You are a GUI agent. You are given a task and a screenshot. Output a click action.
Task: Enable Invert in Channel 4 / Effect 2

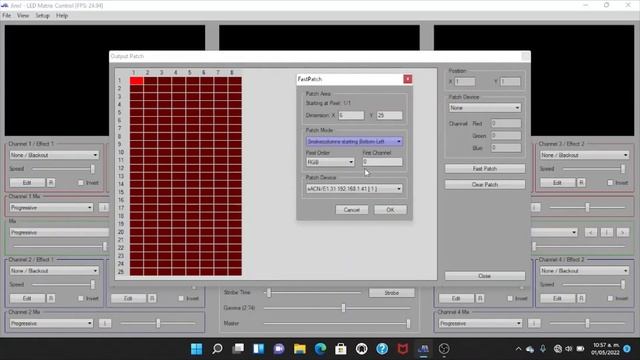(610, 299)
